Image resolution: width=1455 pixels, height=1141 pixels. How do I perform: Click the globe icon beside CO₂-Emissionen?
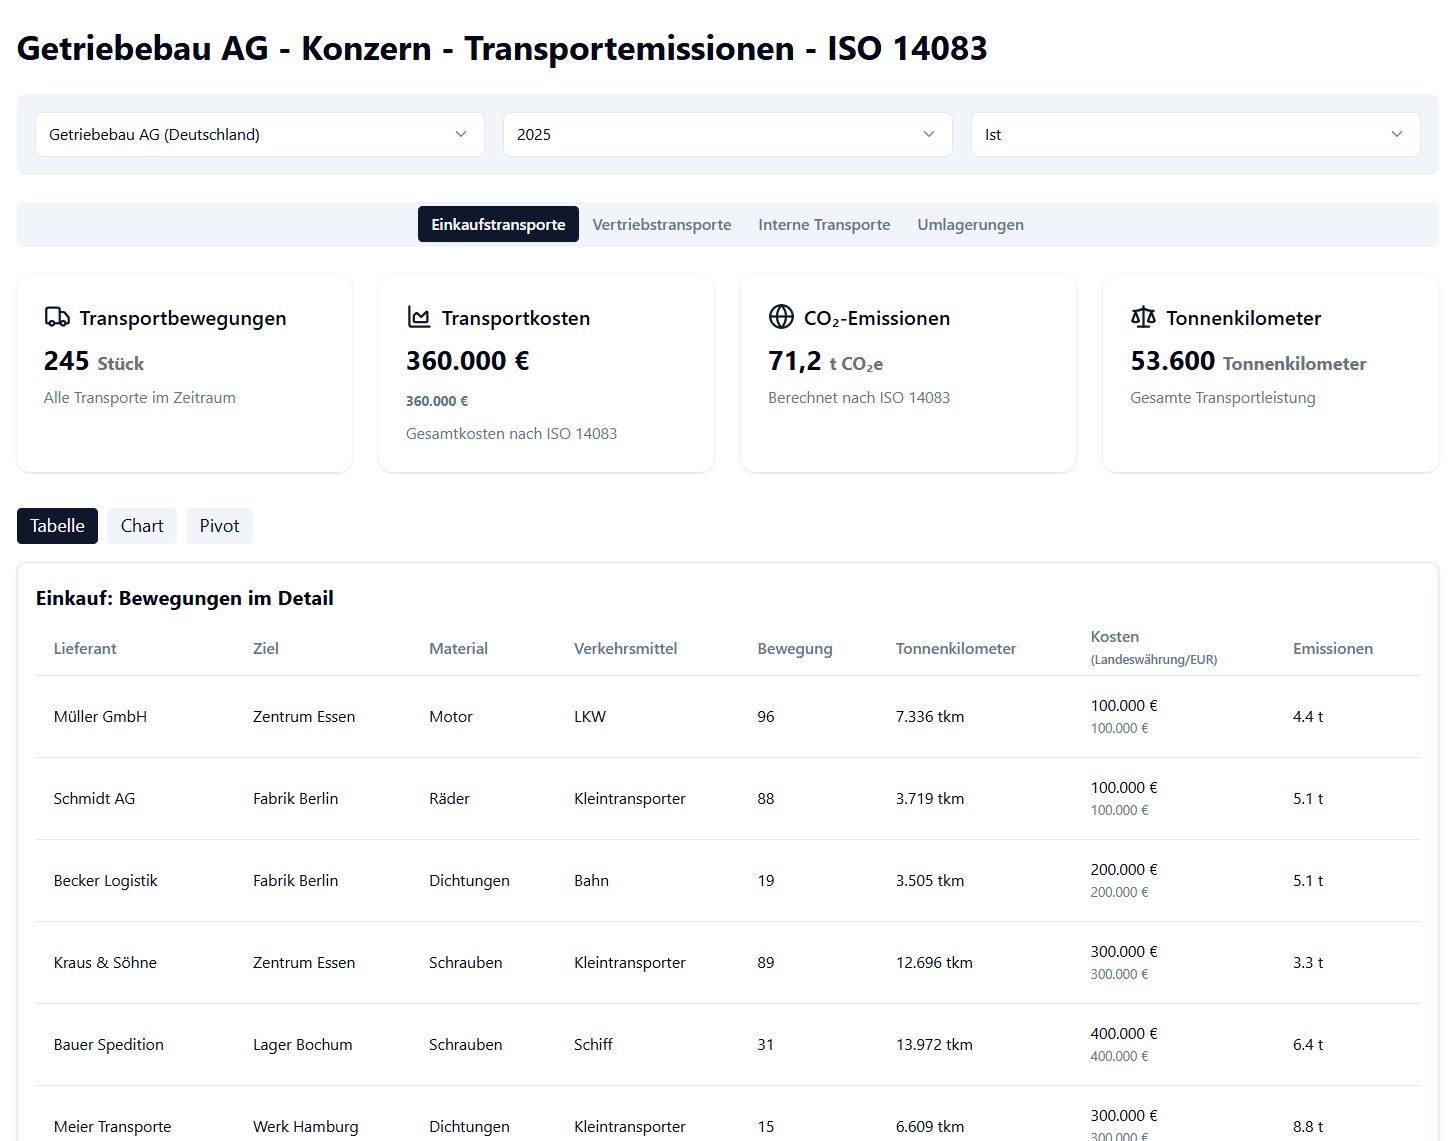tap(781, 317)
